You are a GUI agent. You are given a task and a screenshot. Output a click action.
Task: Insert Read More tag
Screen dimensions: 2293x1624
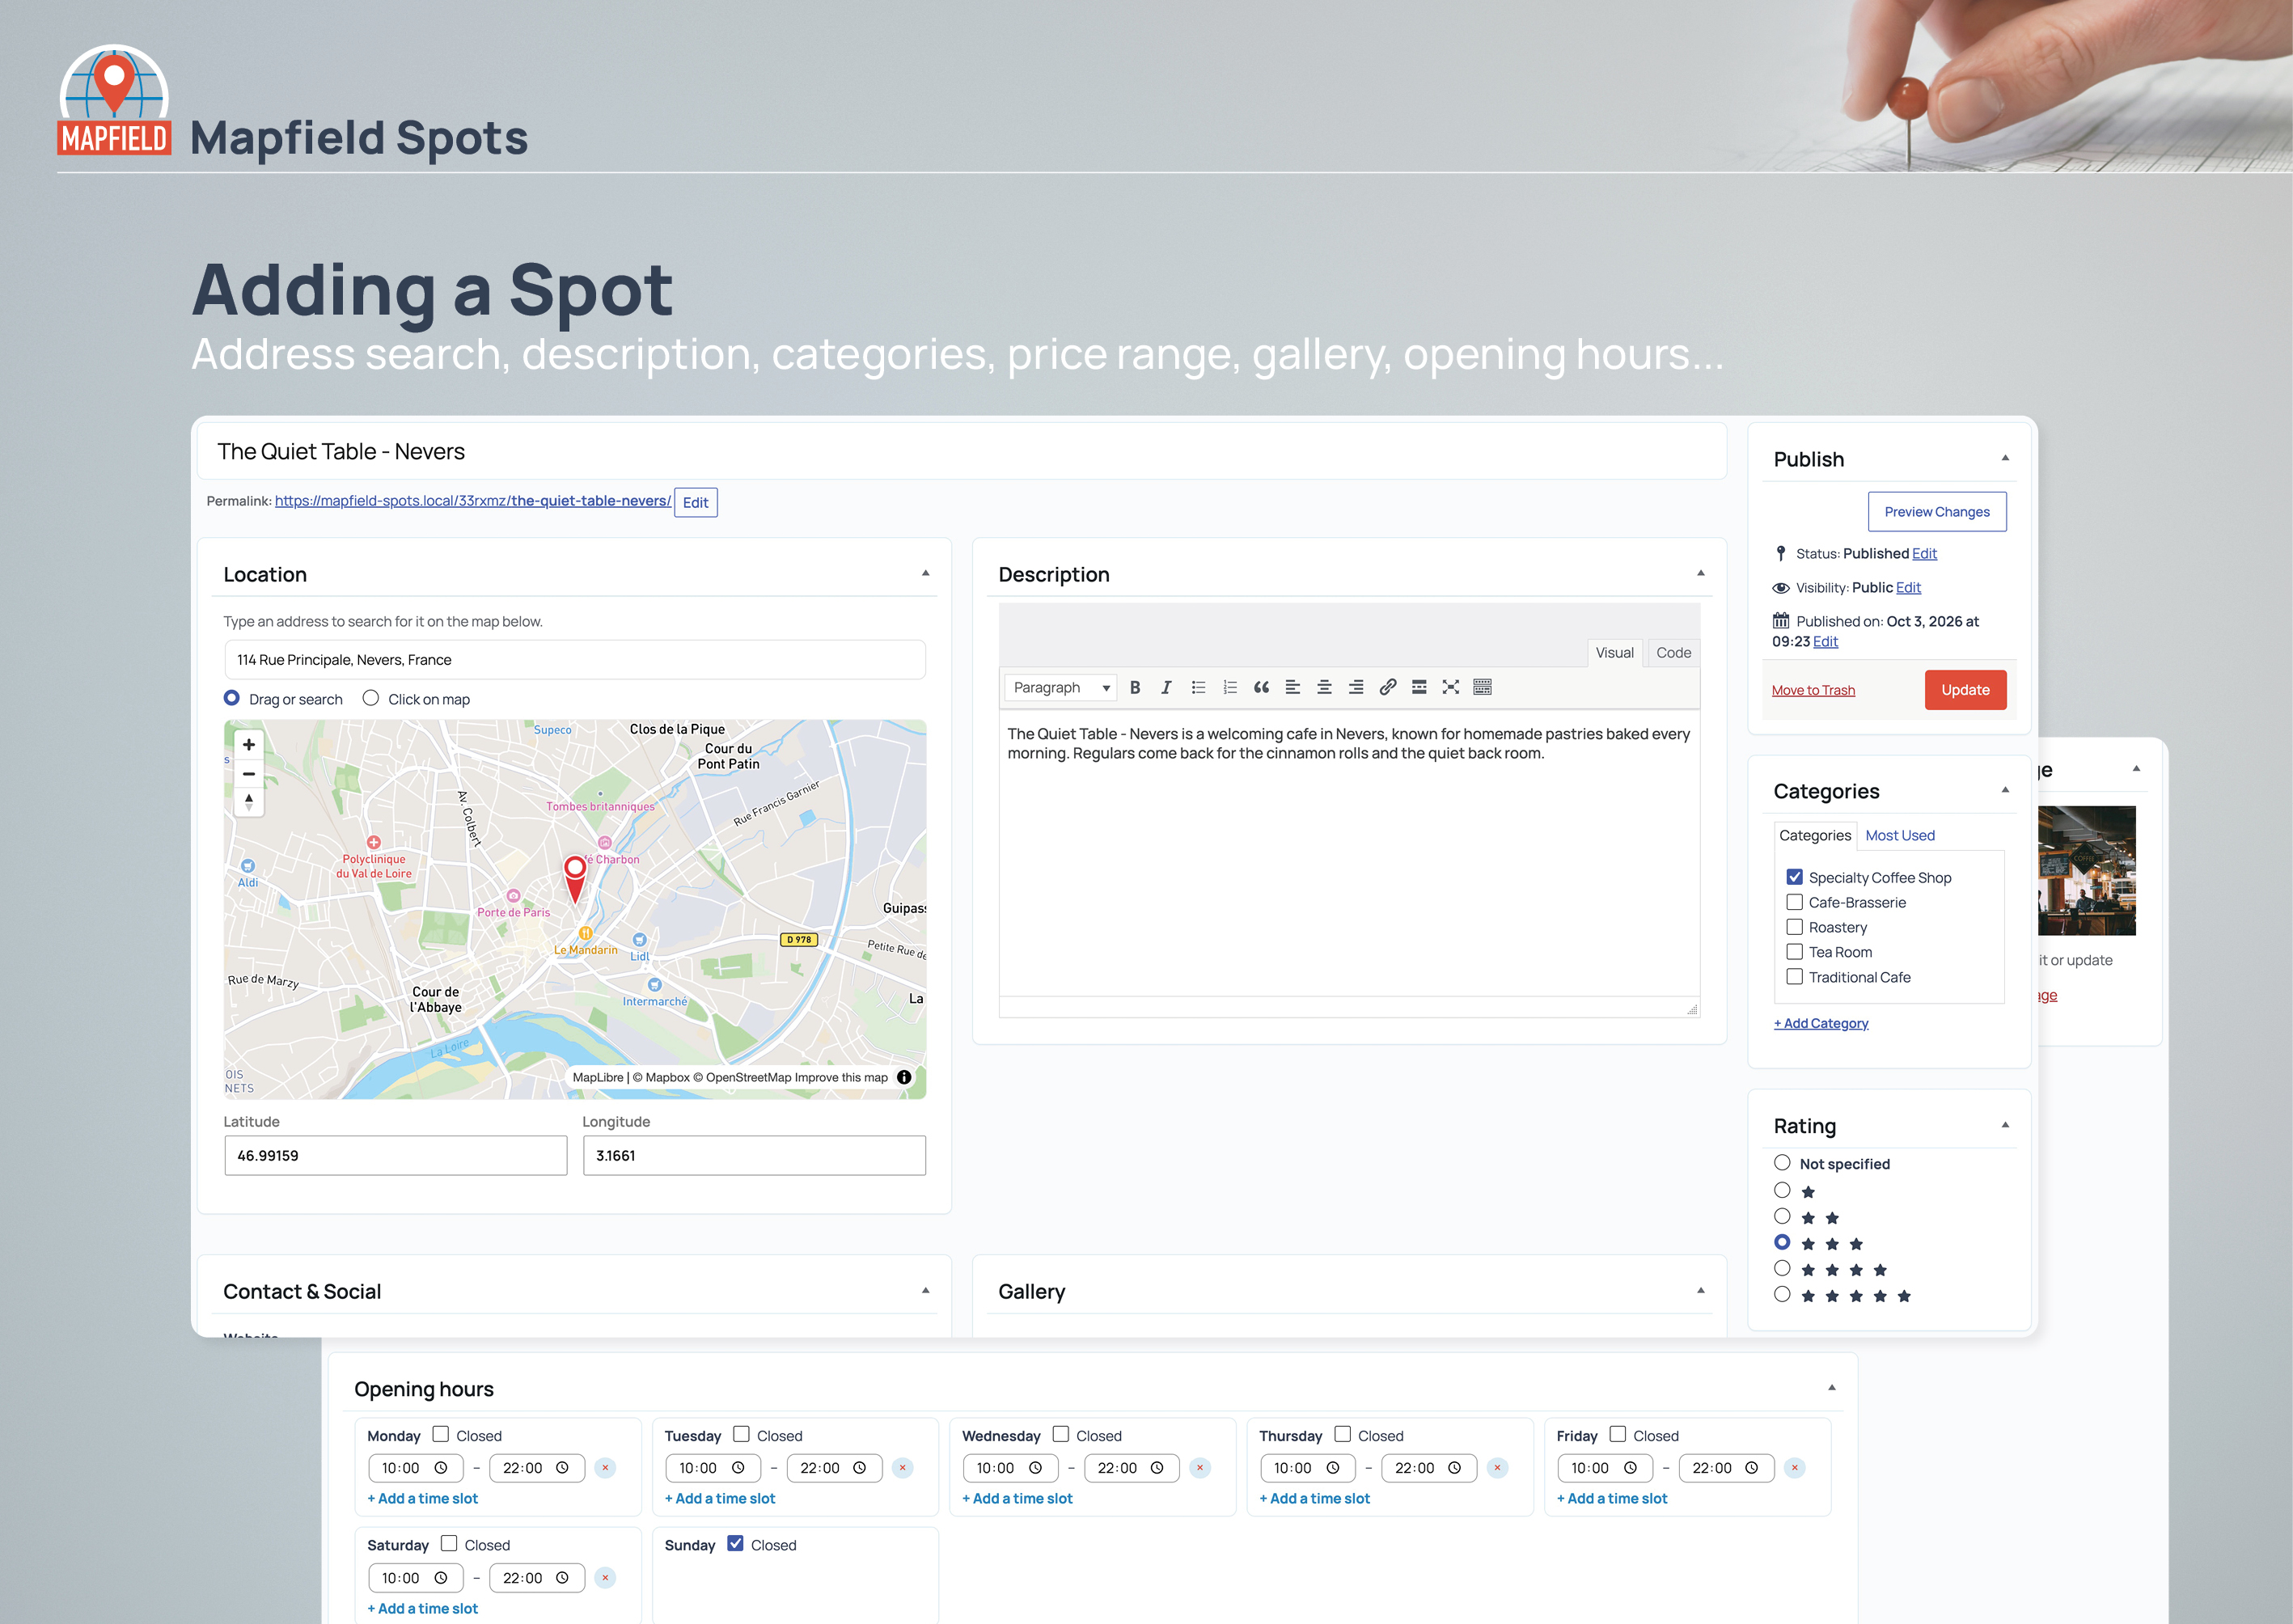click(x=1419, y=687)
